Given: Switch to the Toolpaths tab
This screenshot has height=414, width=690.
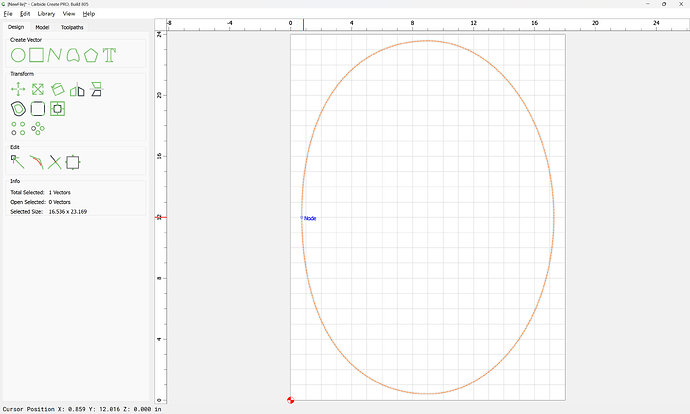Looking at the screenshot, I should (x=72, y=27).
